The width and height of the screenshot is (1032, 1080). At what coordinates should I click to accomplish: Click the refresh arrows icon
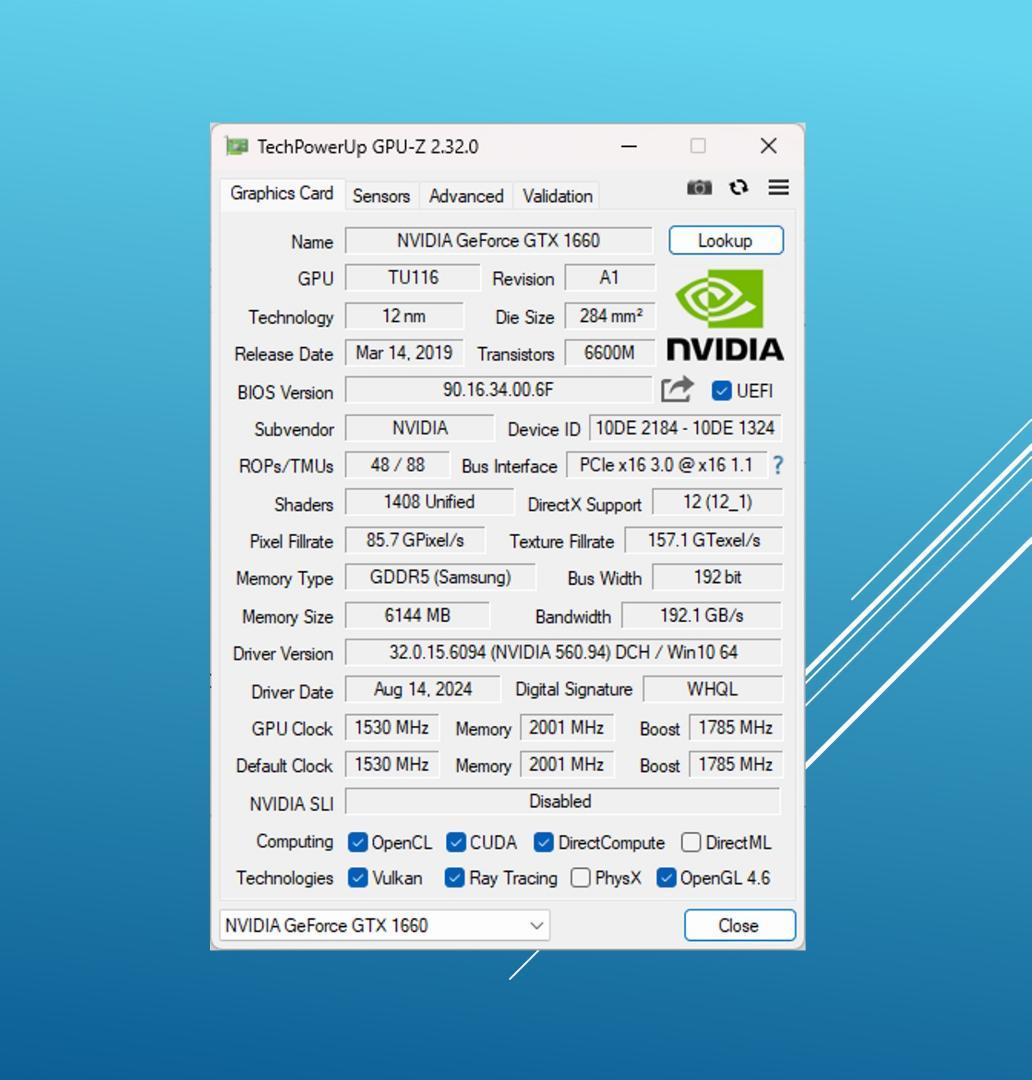[x=739, y=187]
